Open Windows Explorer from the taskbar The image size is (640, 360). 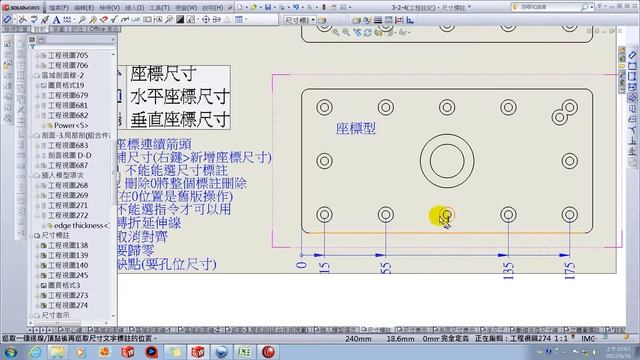pyautogui.click(x=58, y=352)
